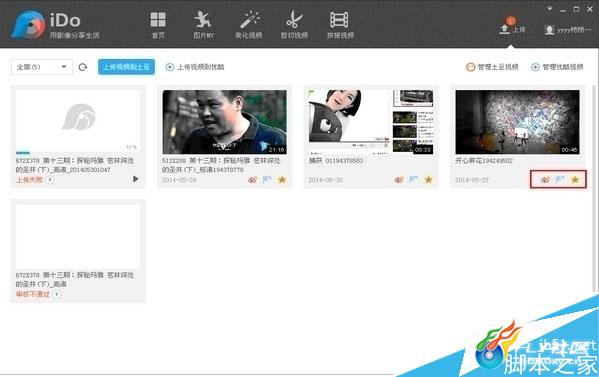The width and height of the screenshot is (599, 377).
Task: Open the window menu dropdown arrow in title bar
Action: pyautogui.click(x=550, y=9)
